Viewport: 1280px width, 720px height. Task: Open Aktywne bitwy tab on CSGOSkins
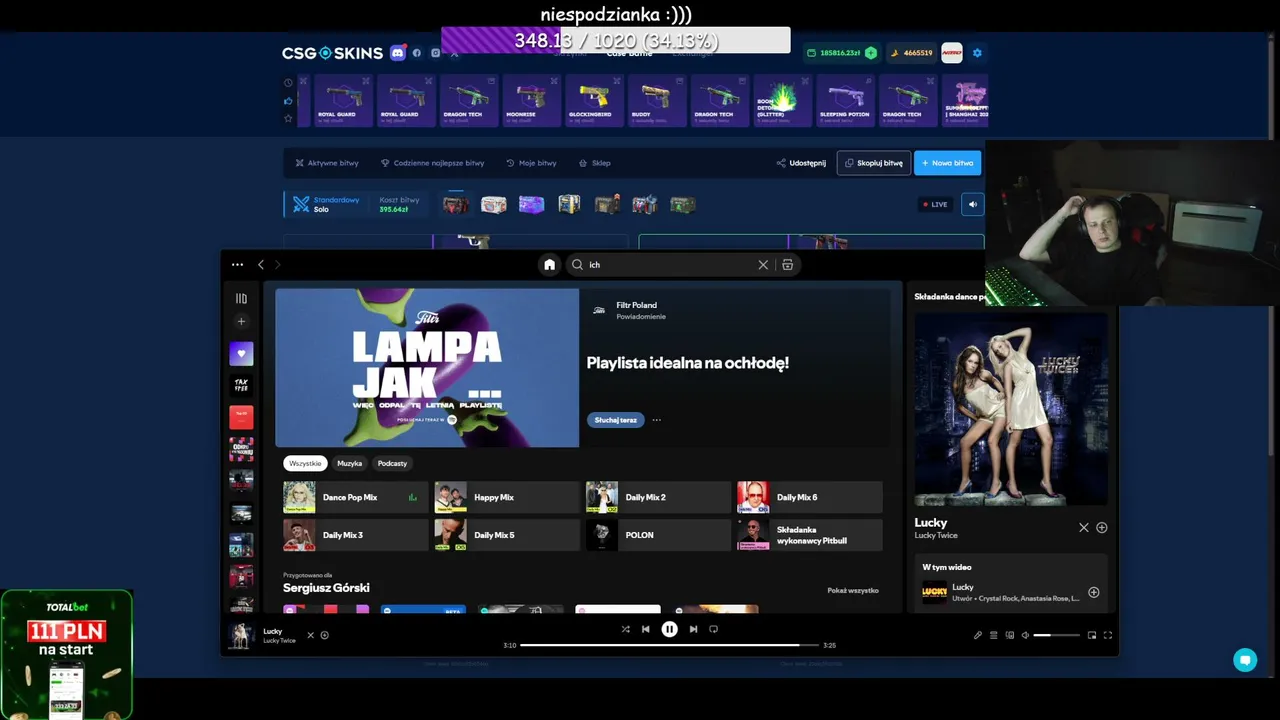pyautogui.click(x=327, y=163)
